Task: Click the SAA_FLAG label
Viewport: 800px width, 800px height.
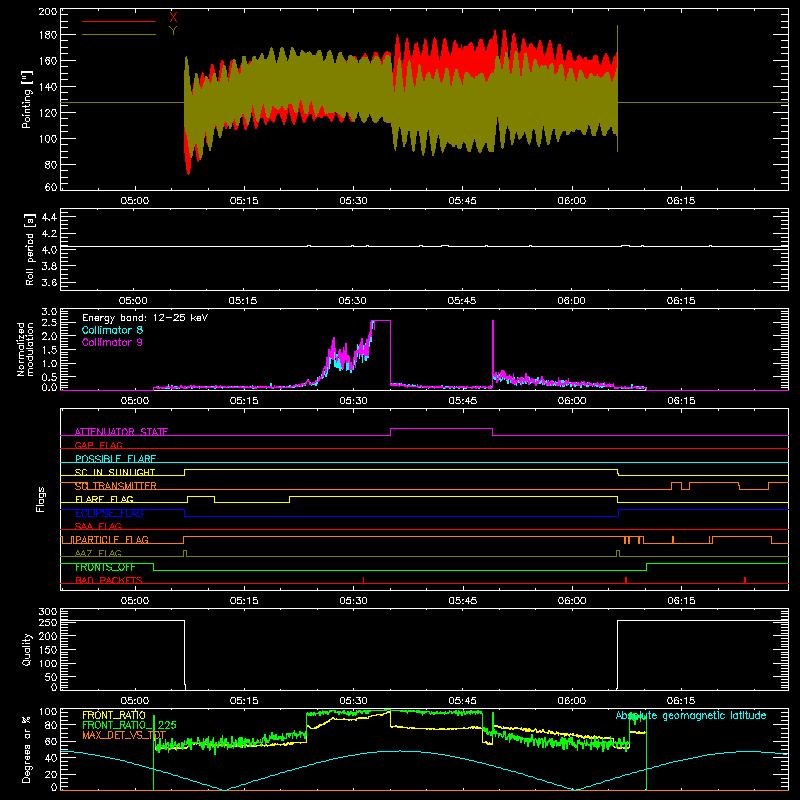Action: [98, 526]
